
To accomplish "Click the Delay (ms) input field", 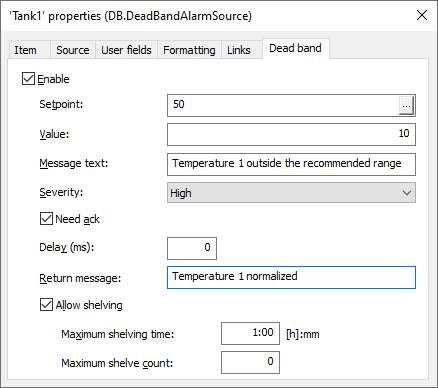I will (192, 248).
